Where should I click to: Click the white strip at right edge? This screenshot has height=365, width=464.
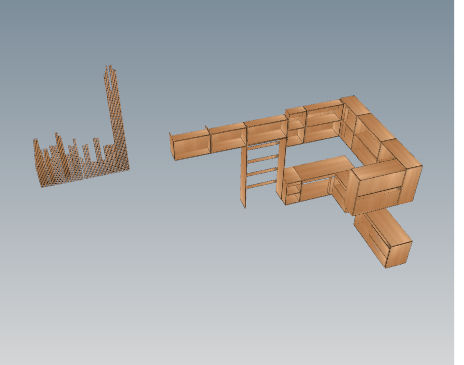459,182
